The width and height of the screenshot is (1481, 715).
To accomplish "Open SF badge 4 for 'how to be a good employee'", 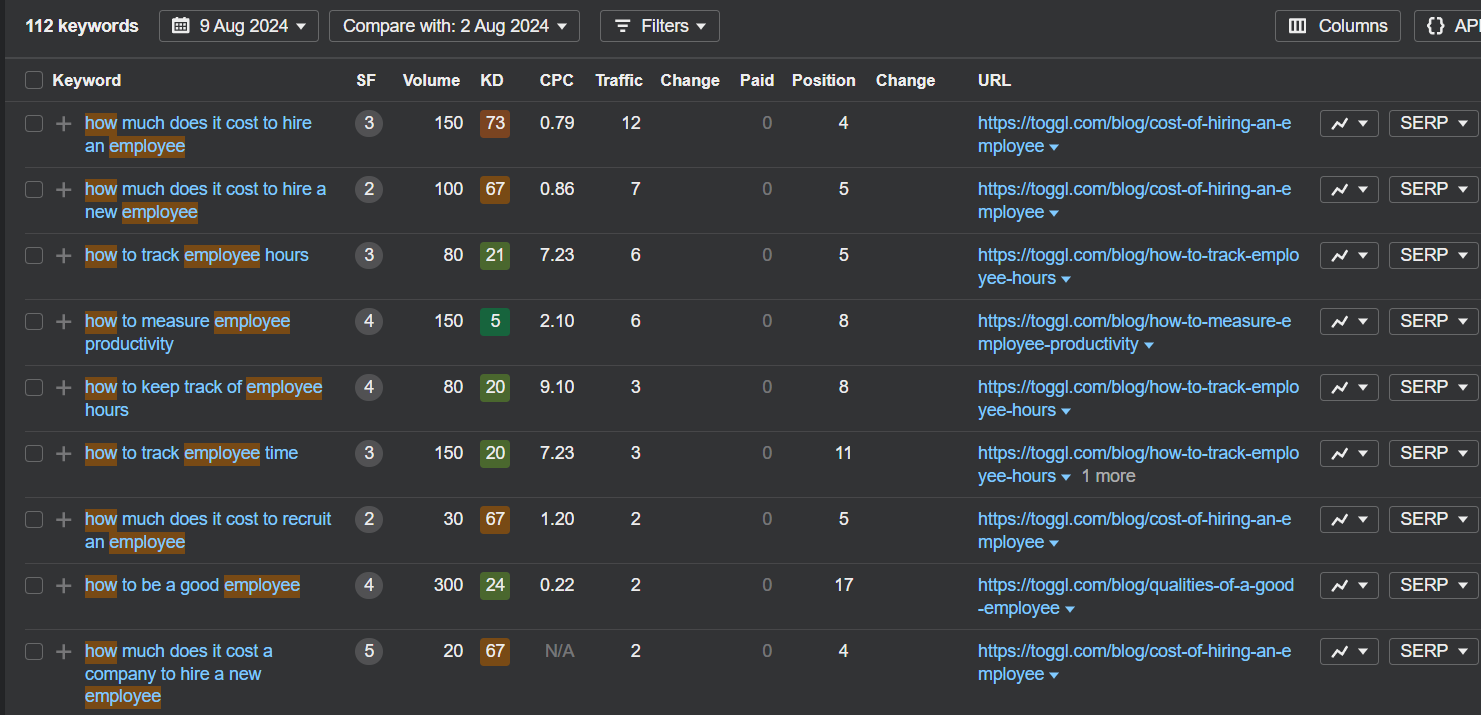I will click(x=369, y=585).
